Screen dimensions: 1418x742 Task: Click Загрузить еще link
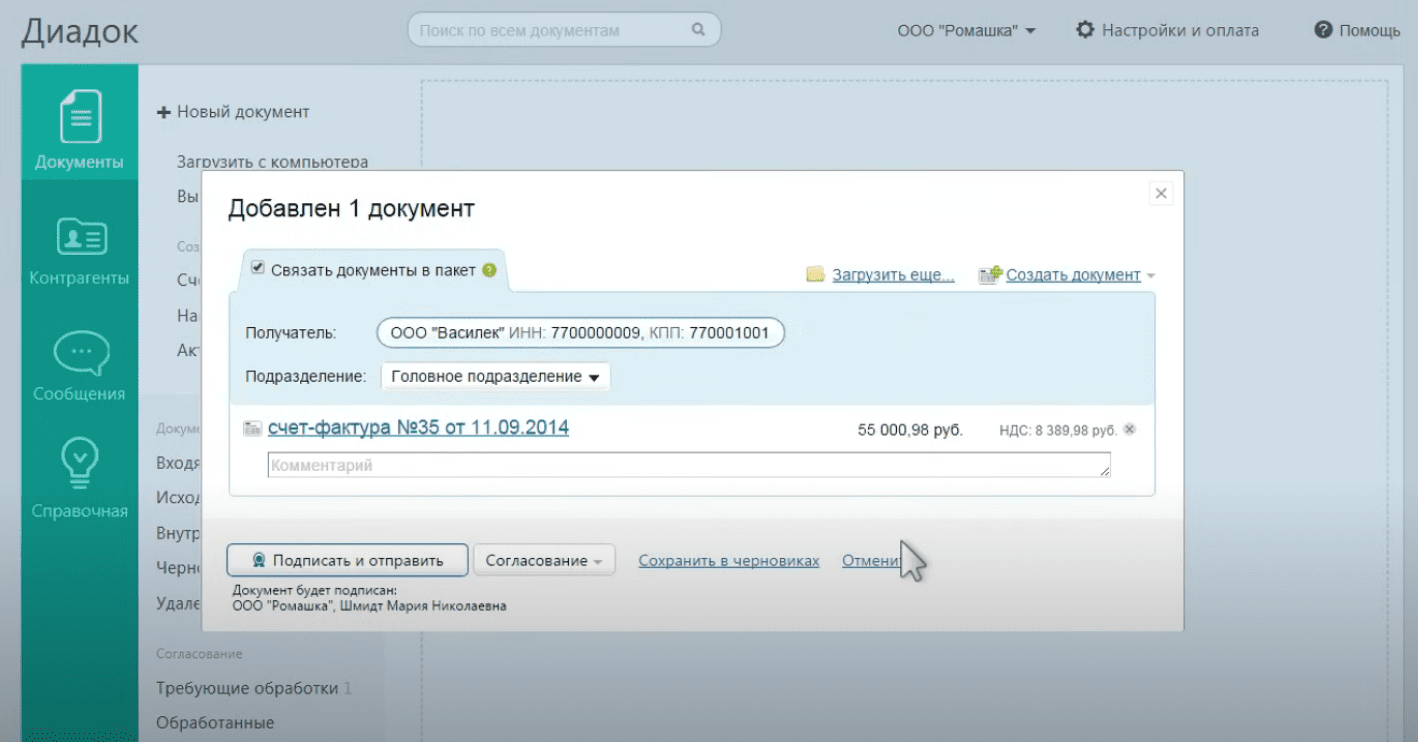tap(893, 275)
